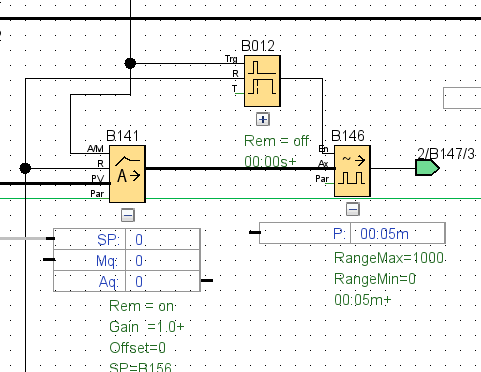Click the Mq value field

tap(163, 260)
